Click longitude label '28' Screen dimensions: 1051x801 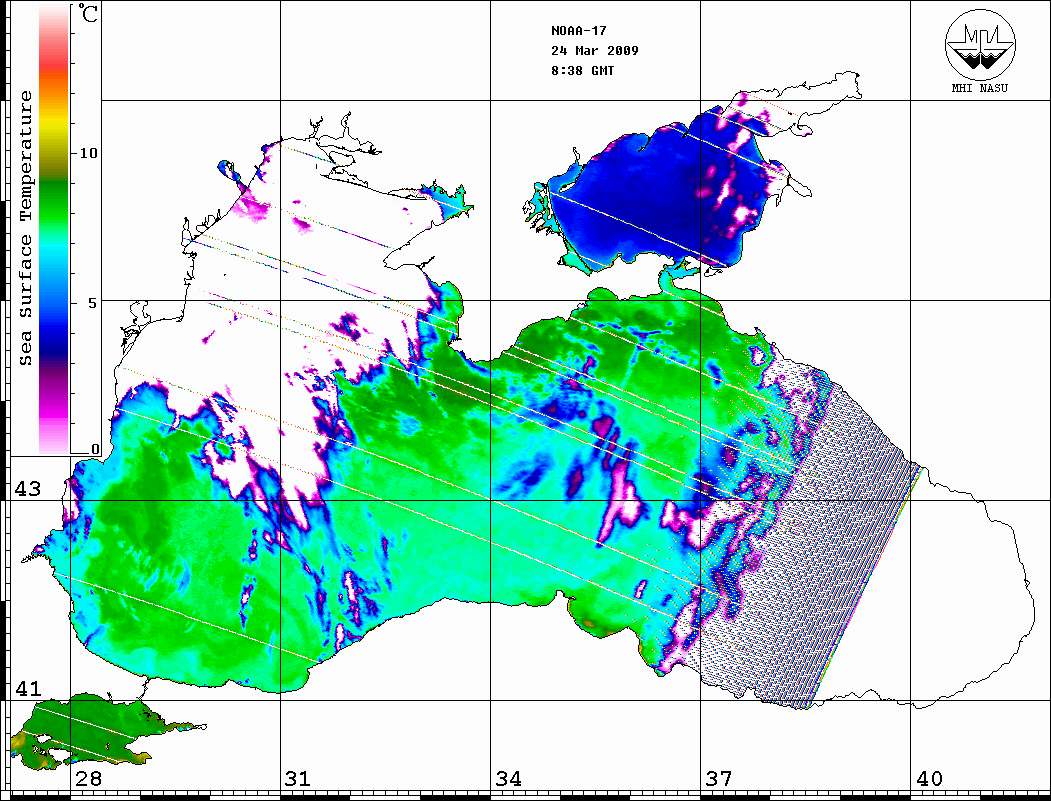[88, 779]
